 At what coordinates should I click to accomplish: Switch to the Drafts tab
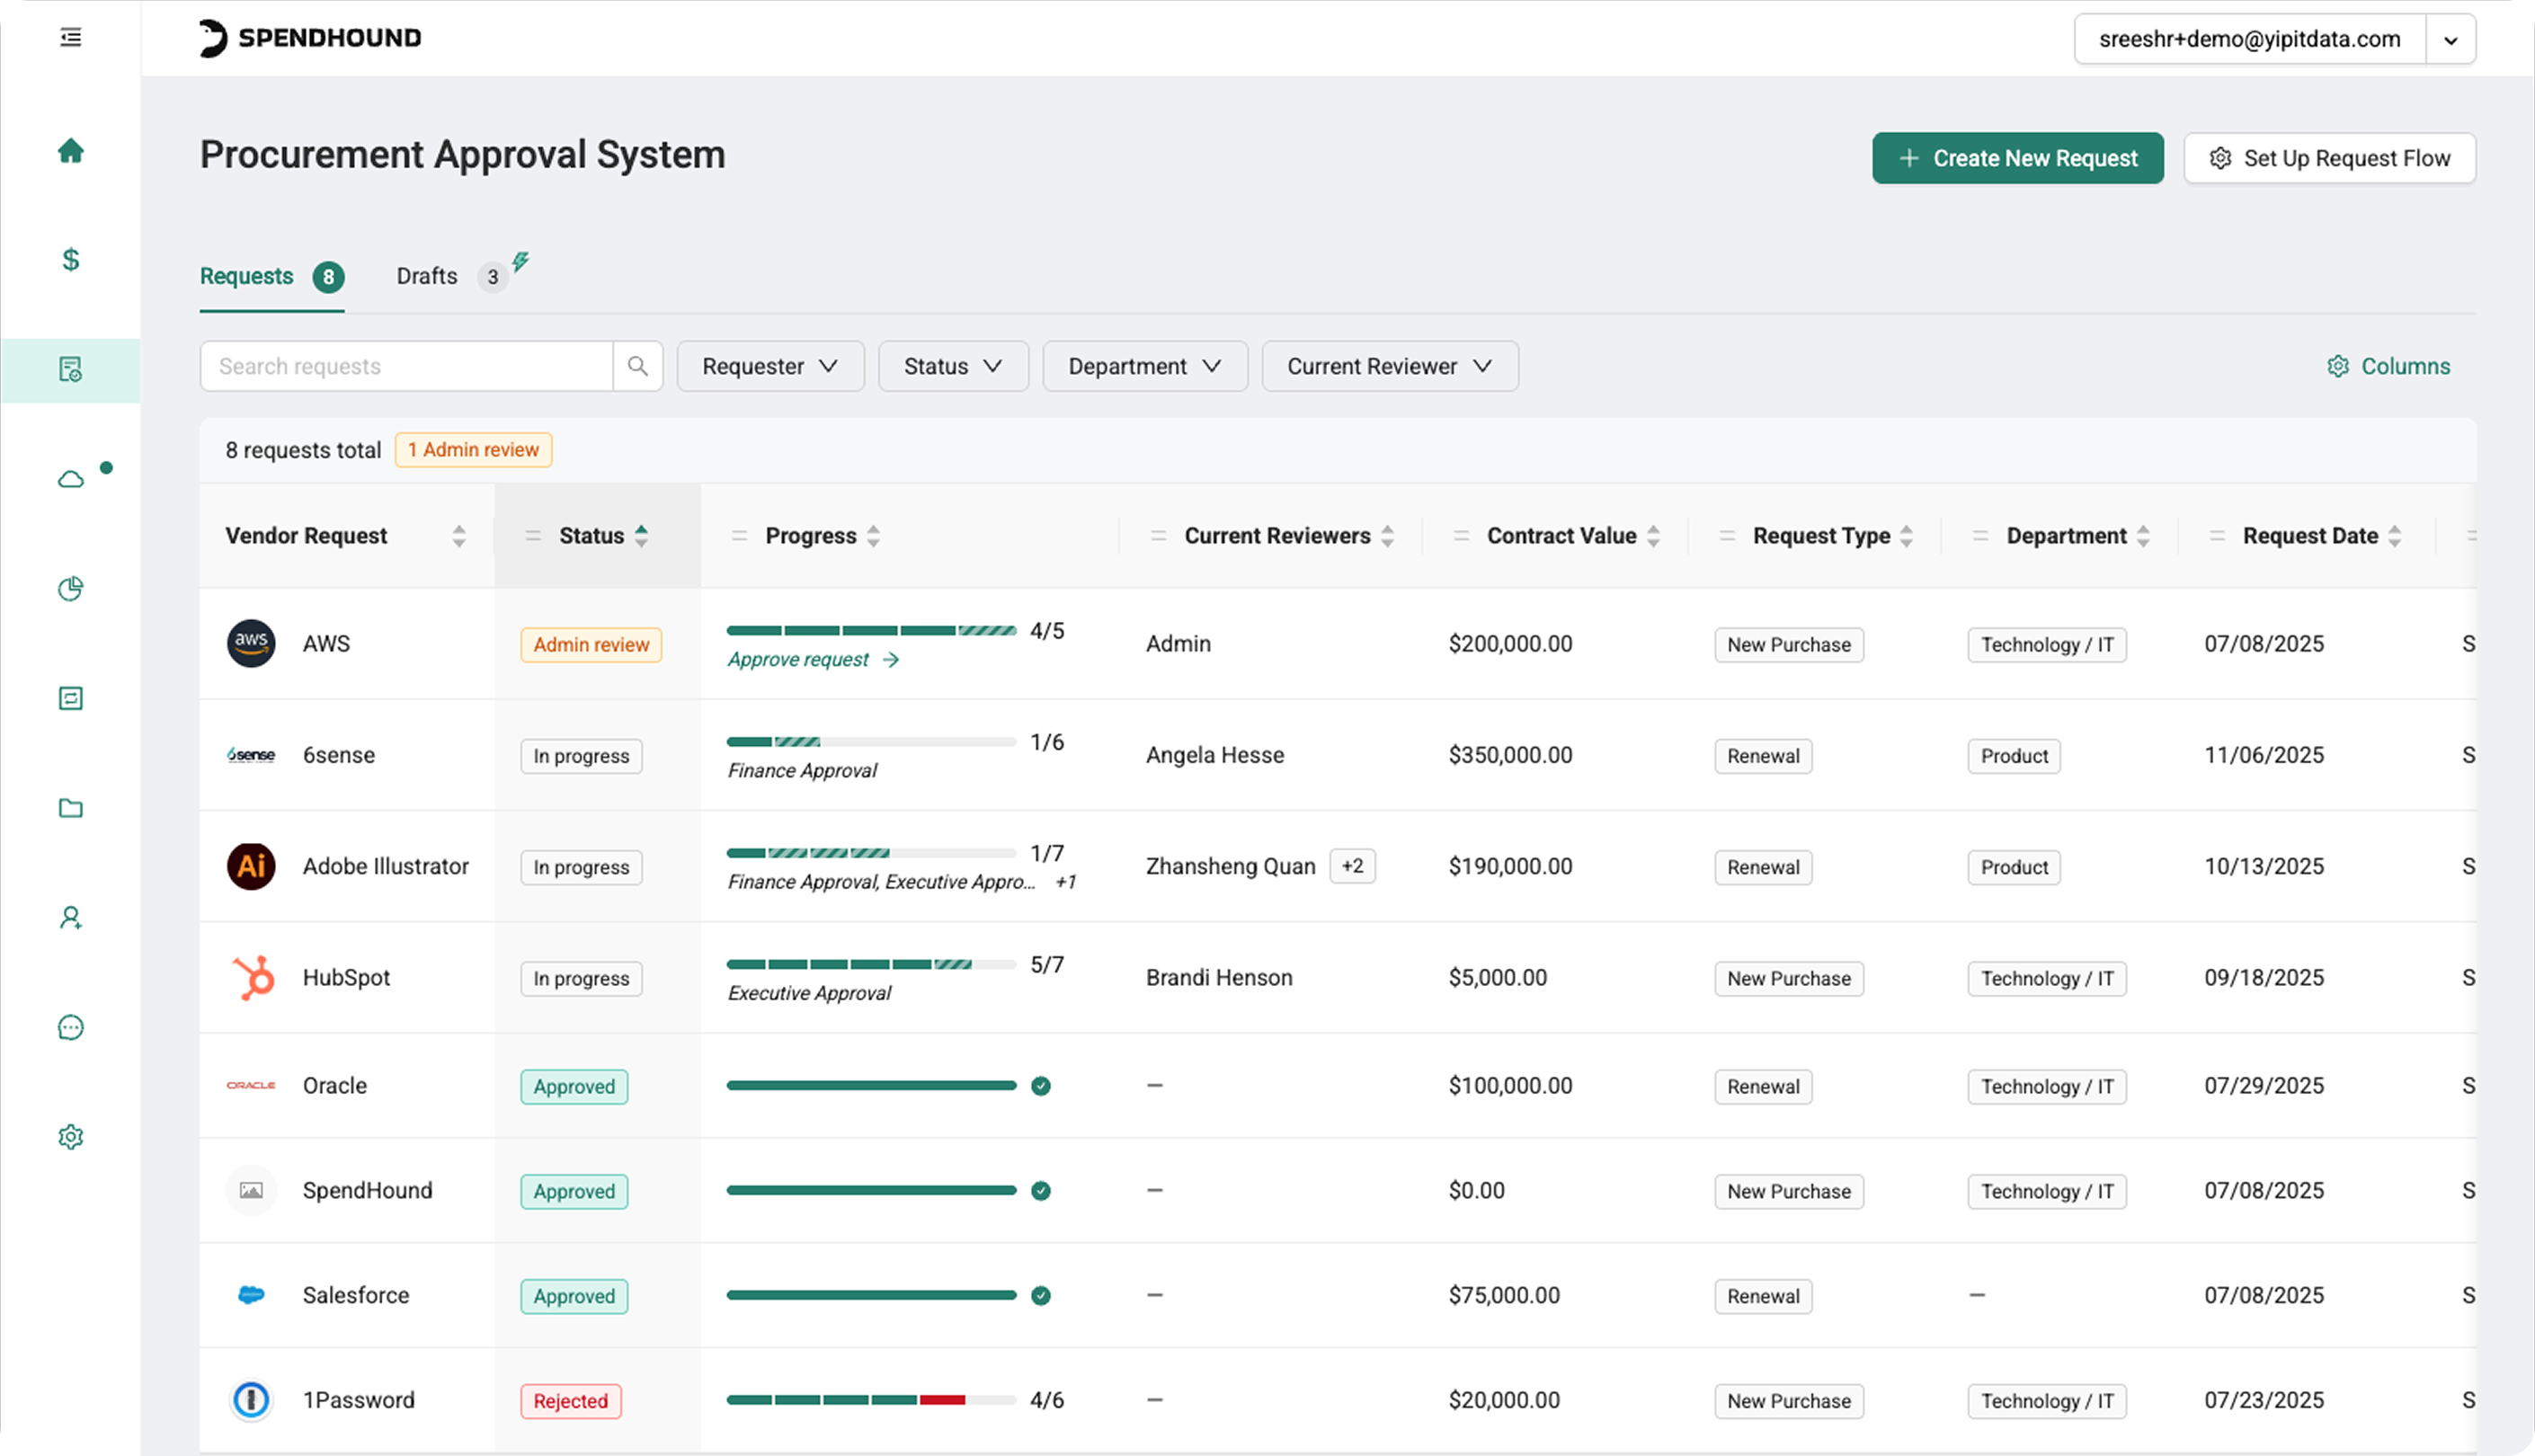(x=427, y=276)
